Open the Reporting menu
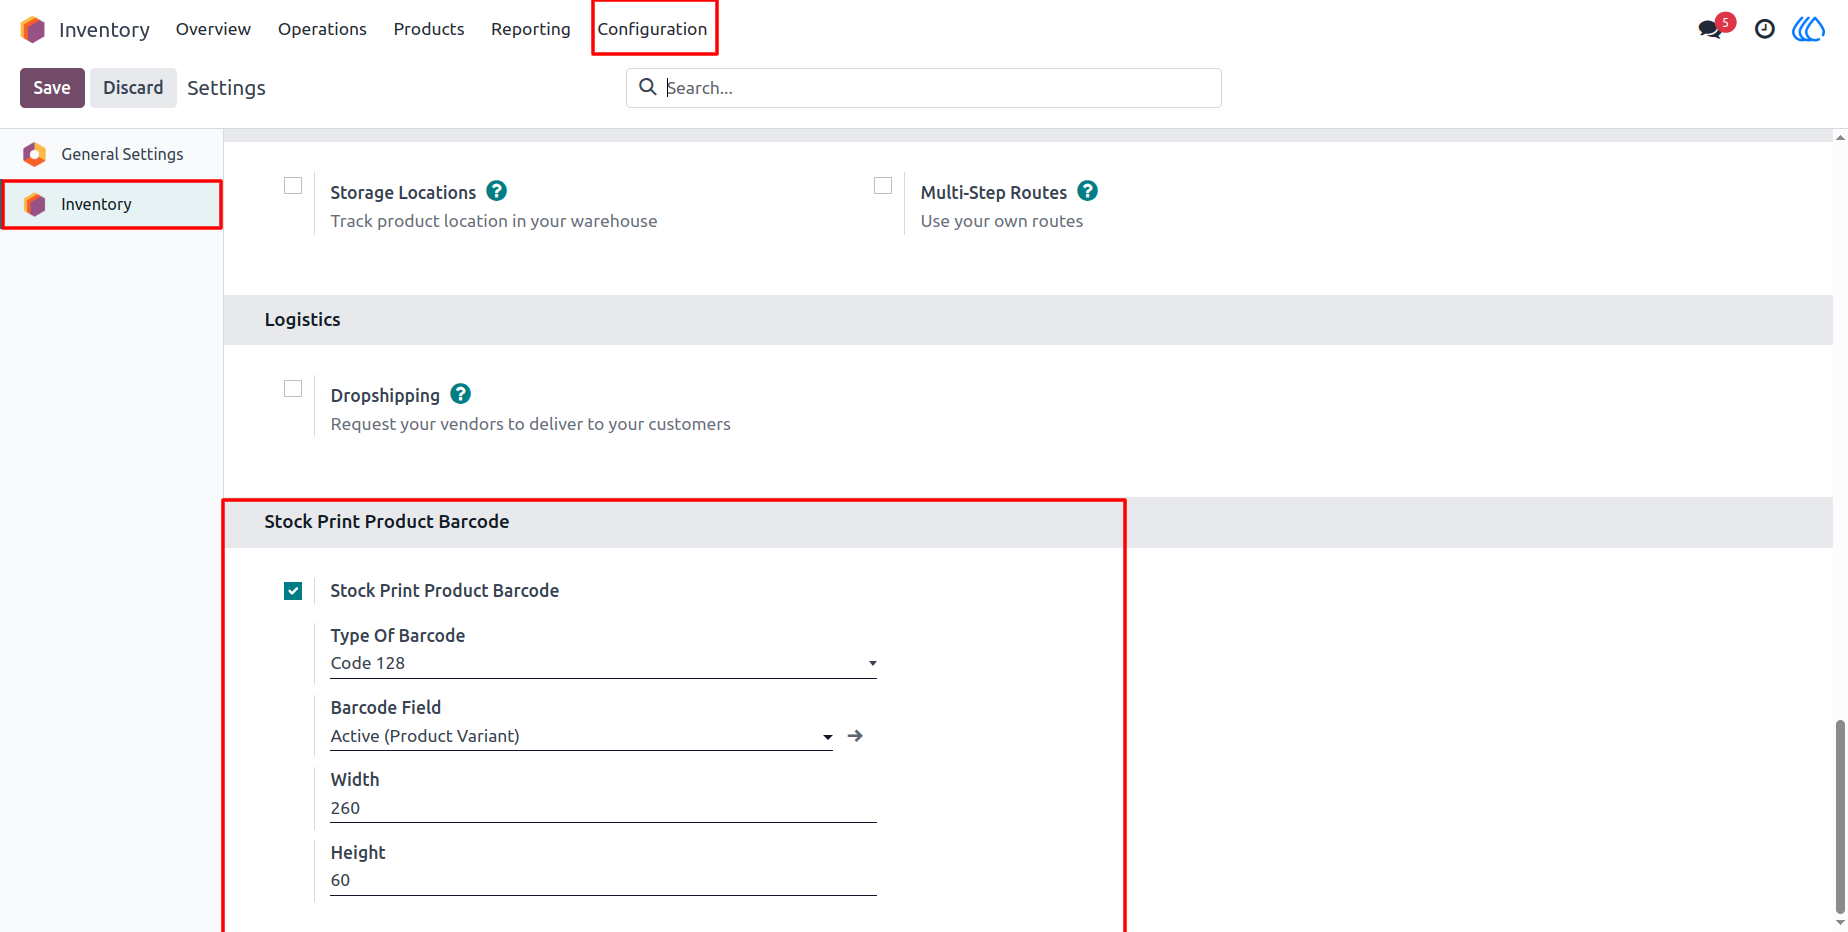This screenshot has width=1848, height=932. pyautogui.click(x=531, y=29)
